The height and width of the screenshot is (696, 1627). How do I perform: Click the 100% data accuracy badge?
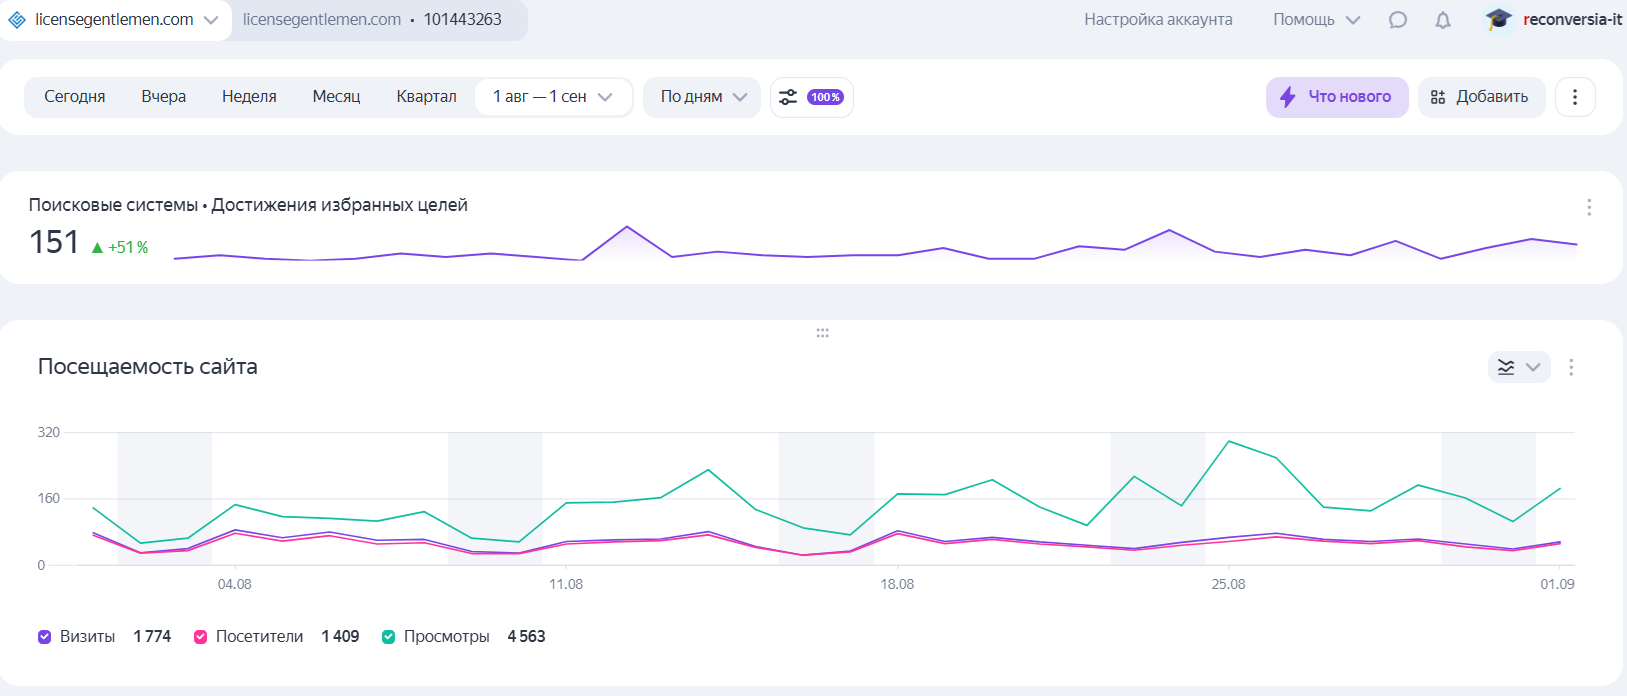[x=825, y=97]
